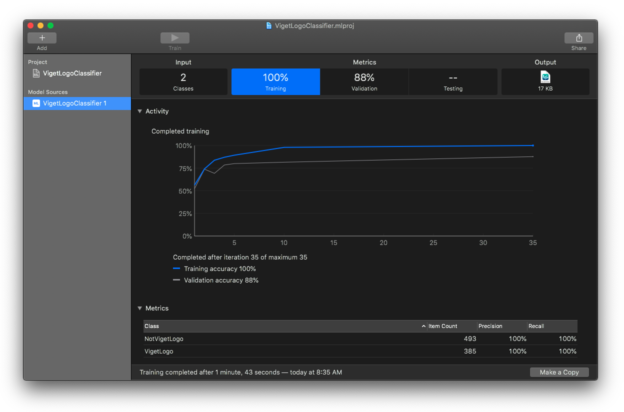This screenshot has width=624, height=412.
Task: Click the 385 item count cell
Action: (470, 351)
